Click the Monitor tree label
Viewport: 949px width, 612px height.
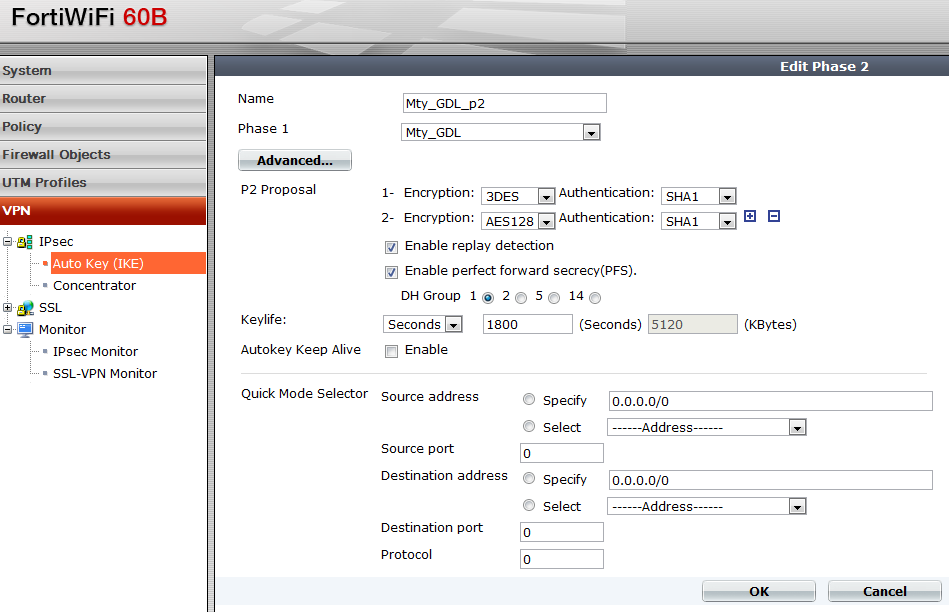tap(62, 330)
